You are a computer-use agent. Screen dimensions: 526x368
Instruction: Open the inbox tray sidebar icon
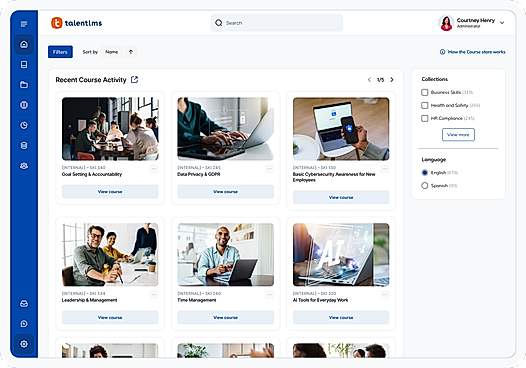pos(24,304)
